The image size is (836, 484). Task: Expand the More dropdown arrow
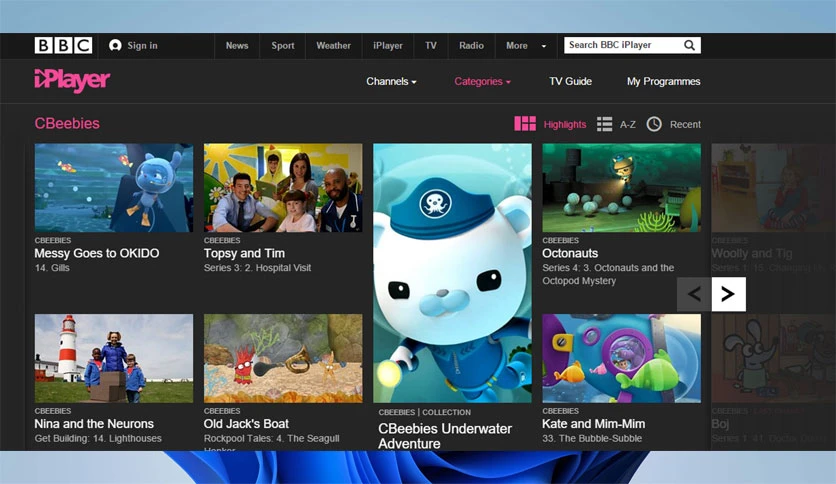click(x=544, y=46)
